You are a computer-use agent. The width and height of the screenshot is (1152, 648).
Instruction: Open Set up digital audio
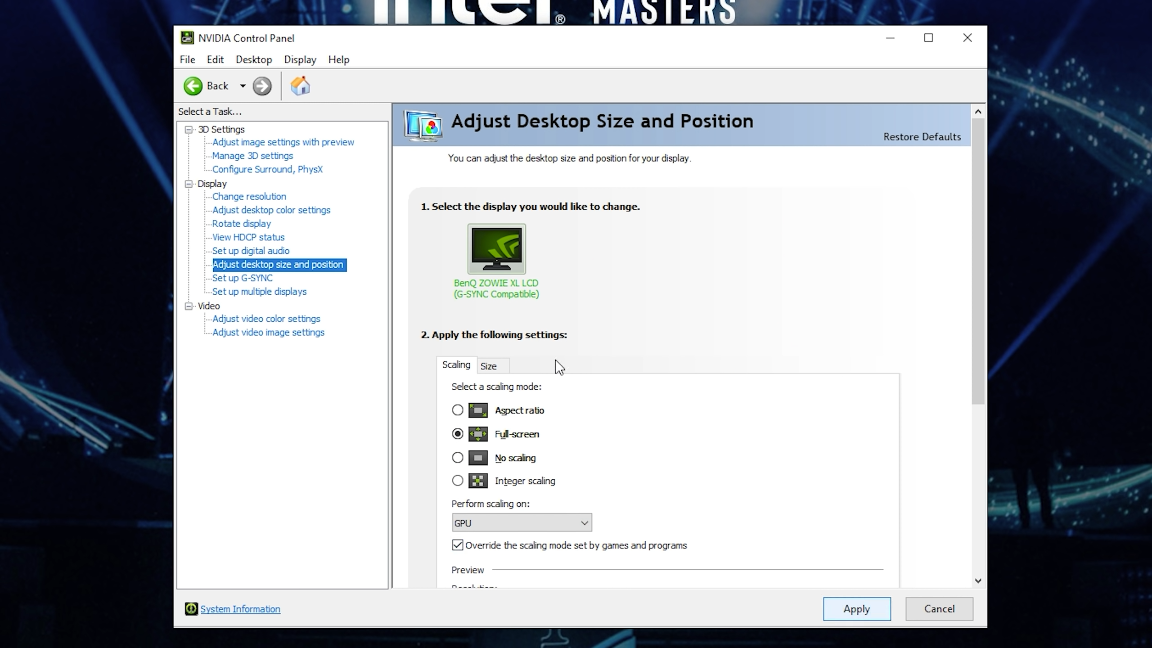pos(251,251)
